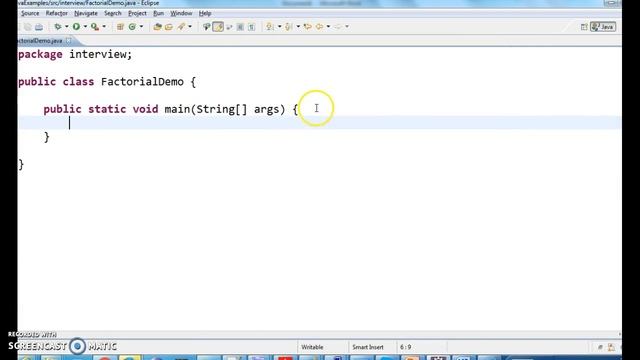Toggle Breadcrumb in the toolbar
The height and width of the screenshot is (360, 640).
coord(207,27)
